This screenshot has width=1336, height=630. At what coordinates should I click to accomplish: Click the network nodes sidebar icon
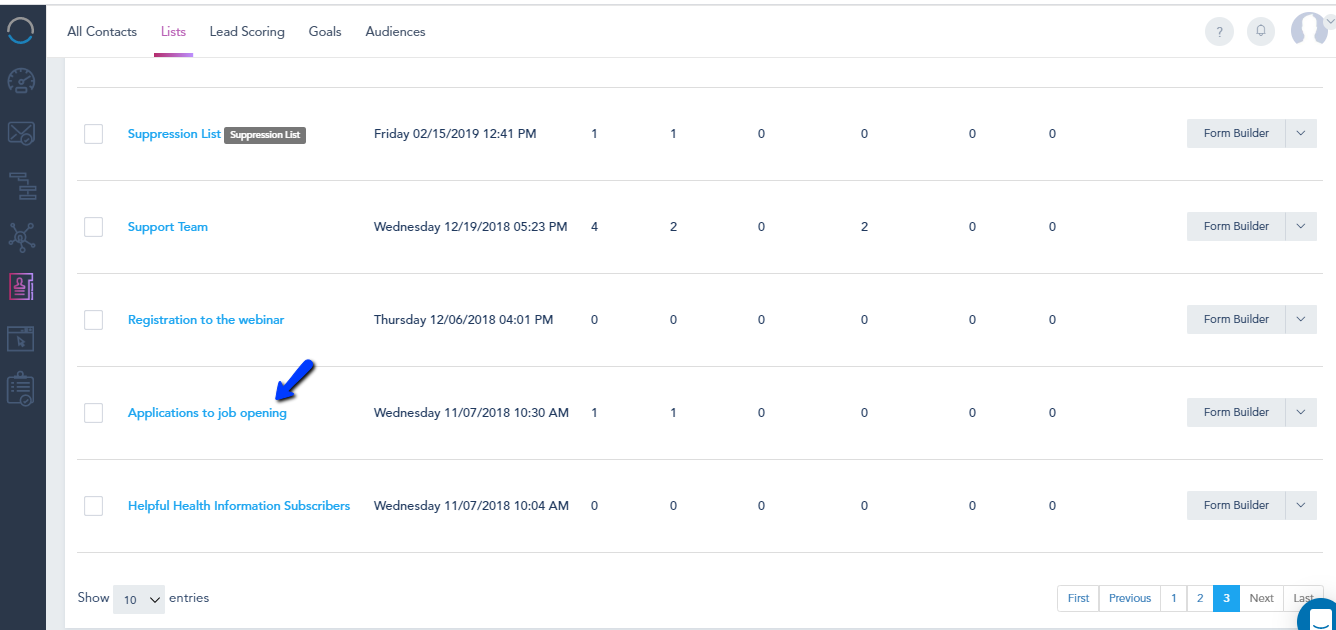tap(21, 236)
